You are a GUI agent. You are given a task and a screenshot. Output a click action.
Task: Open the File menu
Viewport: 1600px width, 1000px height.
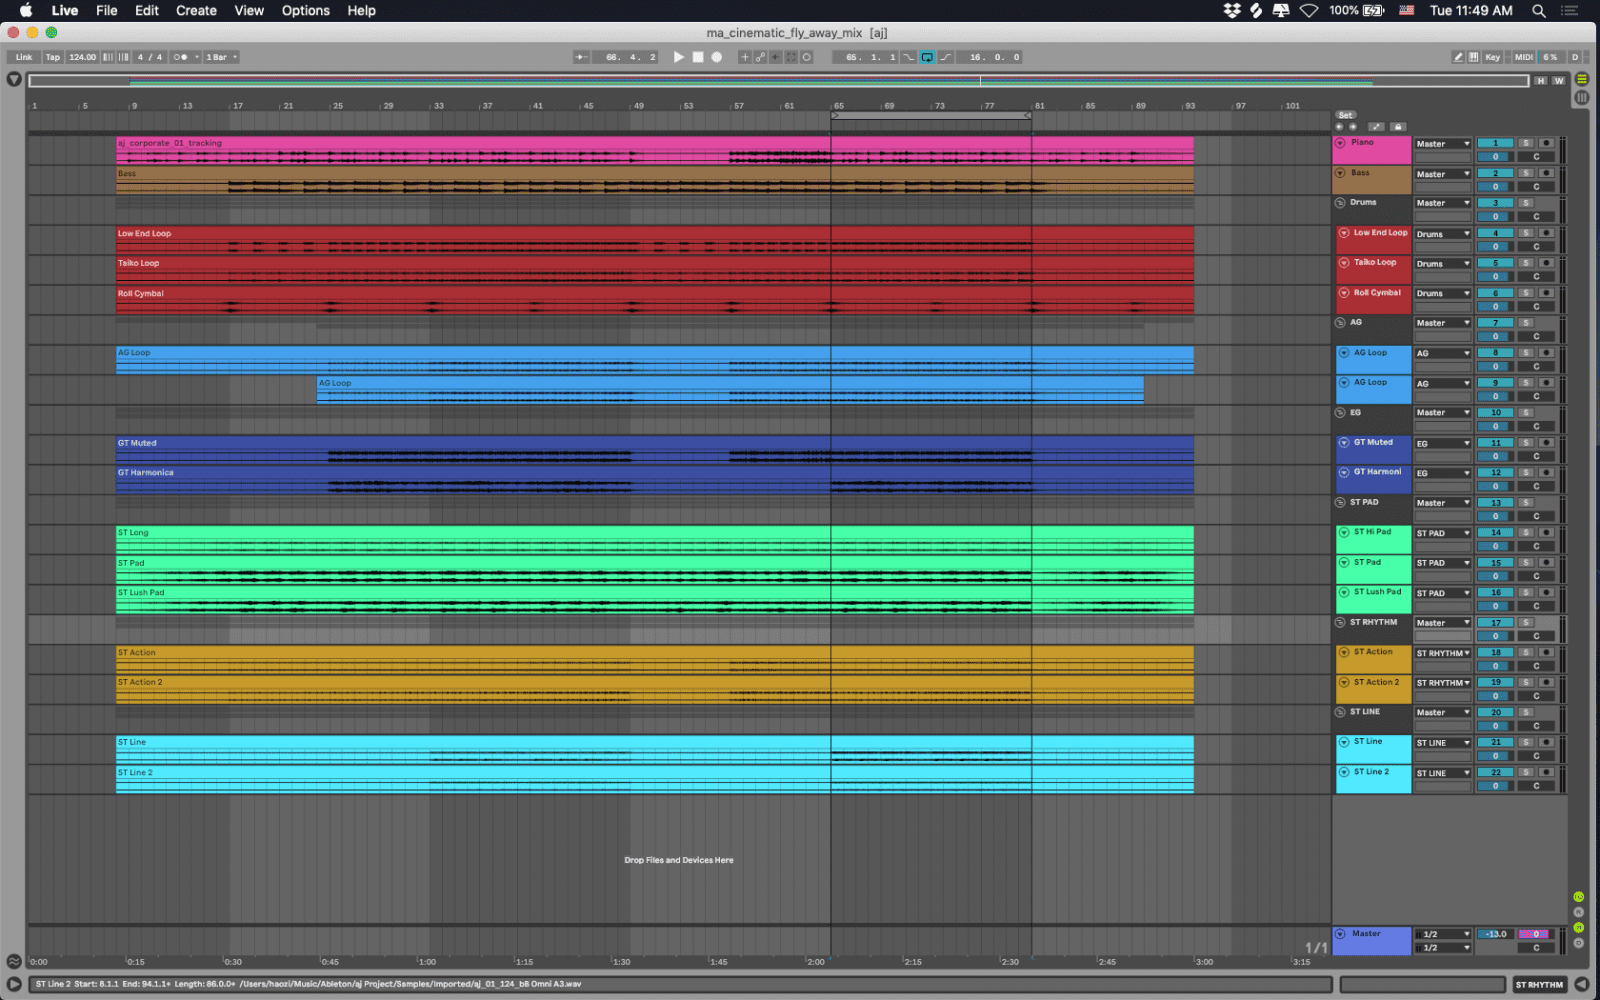(107, 10)
